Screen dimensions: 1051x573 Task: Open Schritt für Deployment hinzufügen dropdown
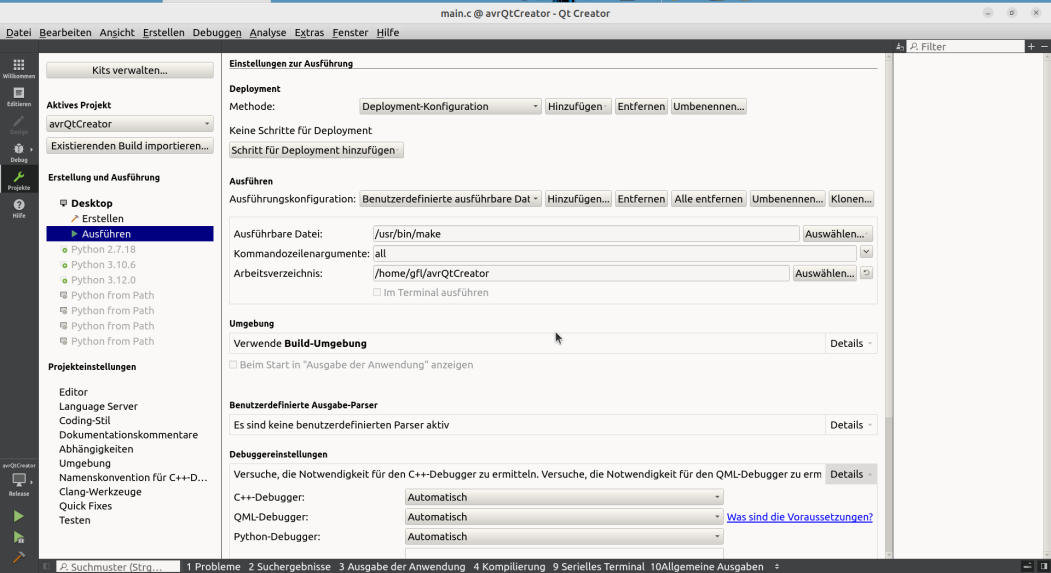point(316,150)
